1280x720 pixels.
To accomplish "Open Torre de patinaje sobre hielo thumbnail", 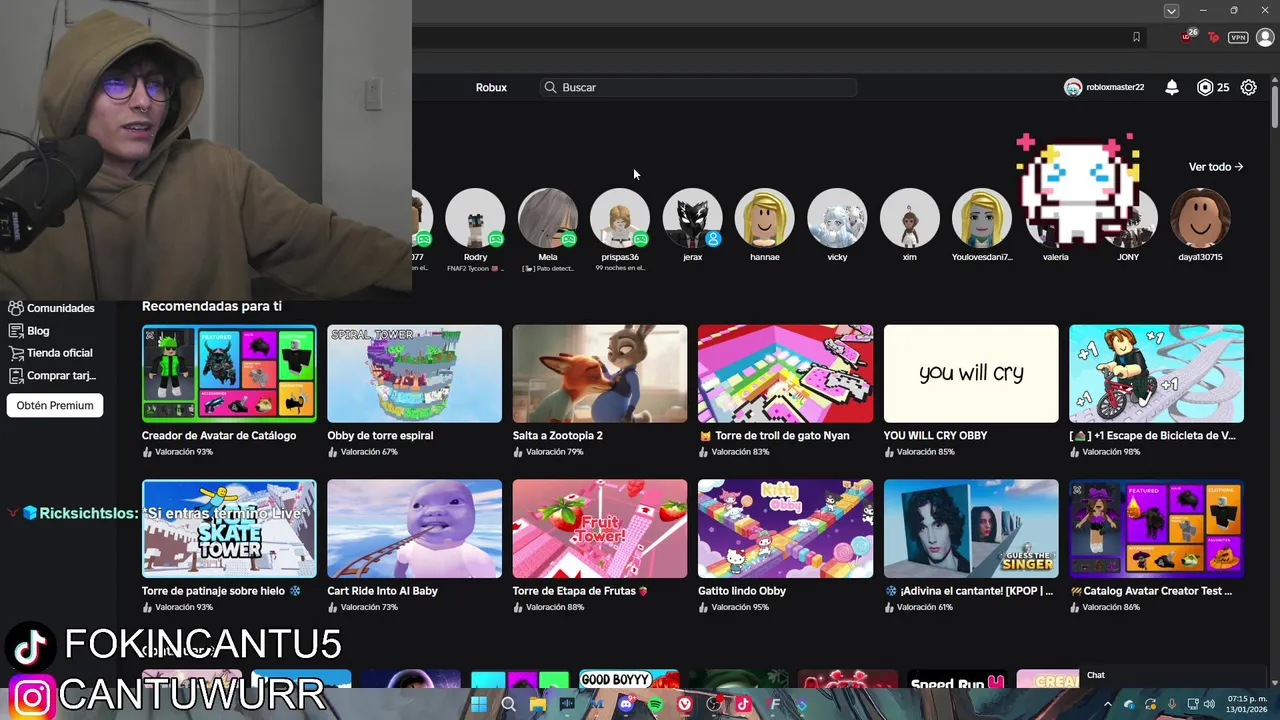I will point(229,529).
